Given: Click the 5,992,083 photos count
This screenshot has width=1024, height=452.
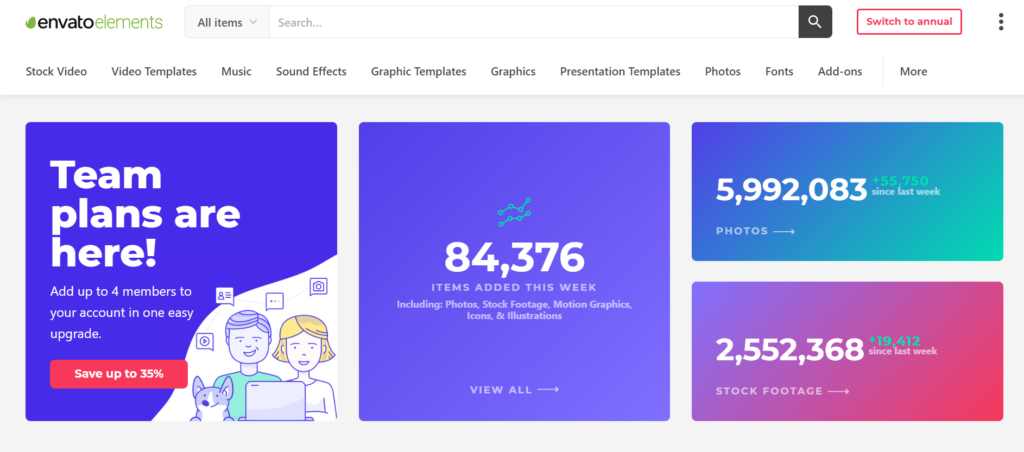Looking at the screenshot, I should [792, 190].
